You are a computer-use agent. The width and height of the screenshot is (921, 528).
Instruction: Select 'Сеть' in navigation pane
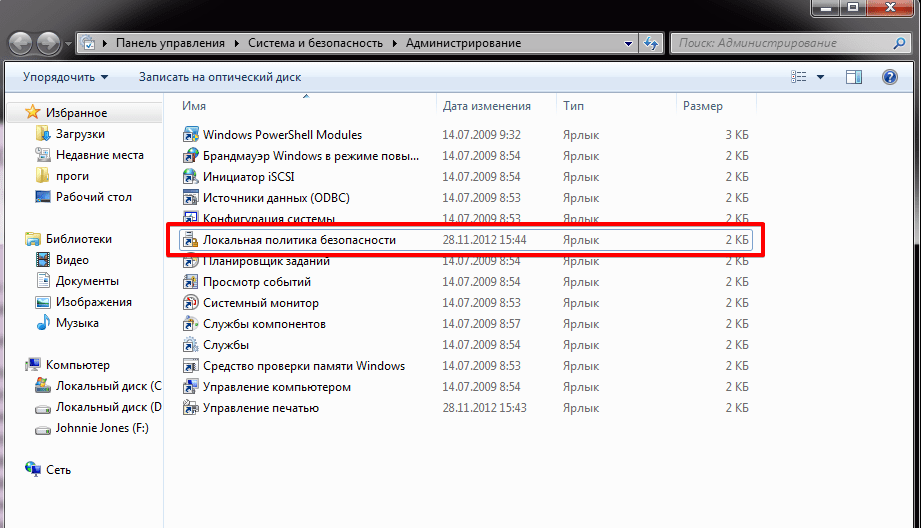pyautogui.click(x=58, y=470)
